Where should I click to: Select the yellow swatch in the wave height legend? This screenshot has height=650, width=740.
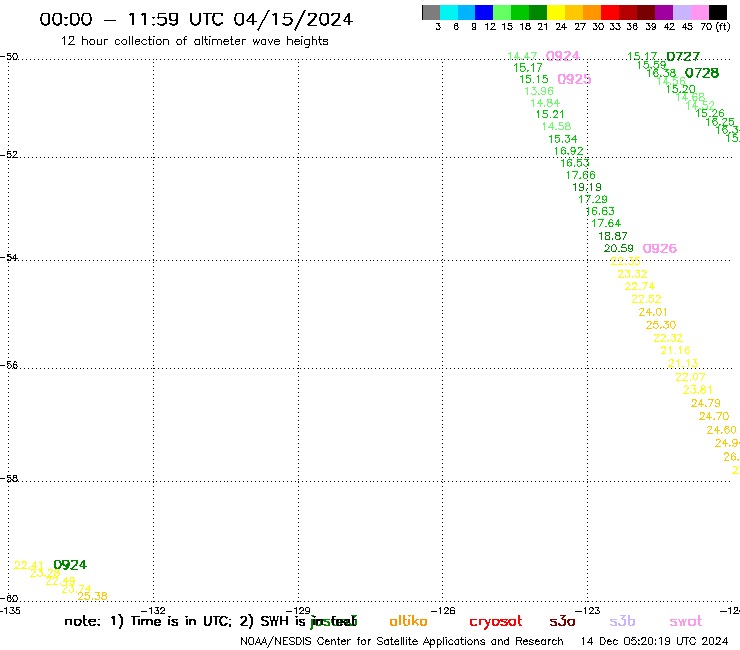pyautogui.click(x=556, y=12)
